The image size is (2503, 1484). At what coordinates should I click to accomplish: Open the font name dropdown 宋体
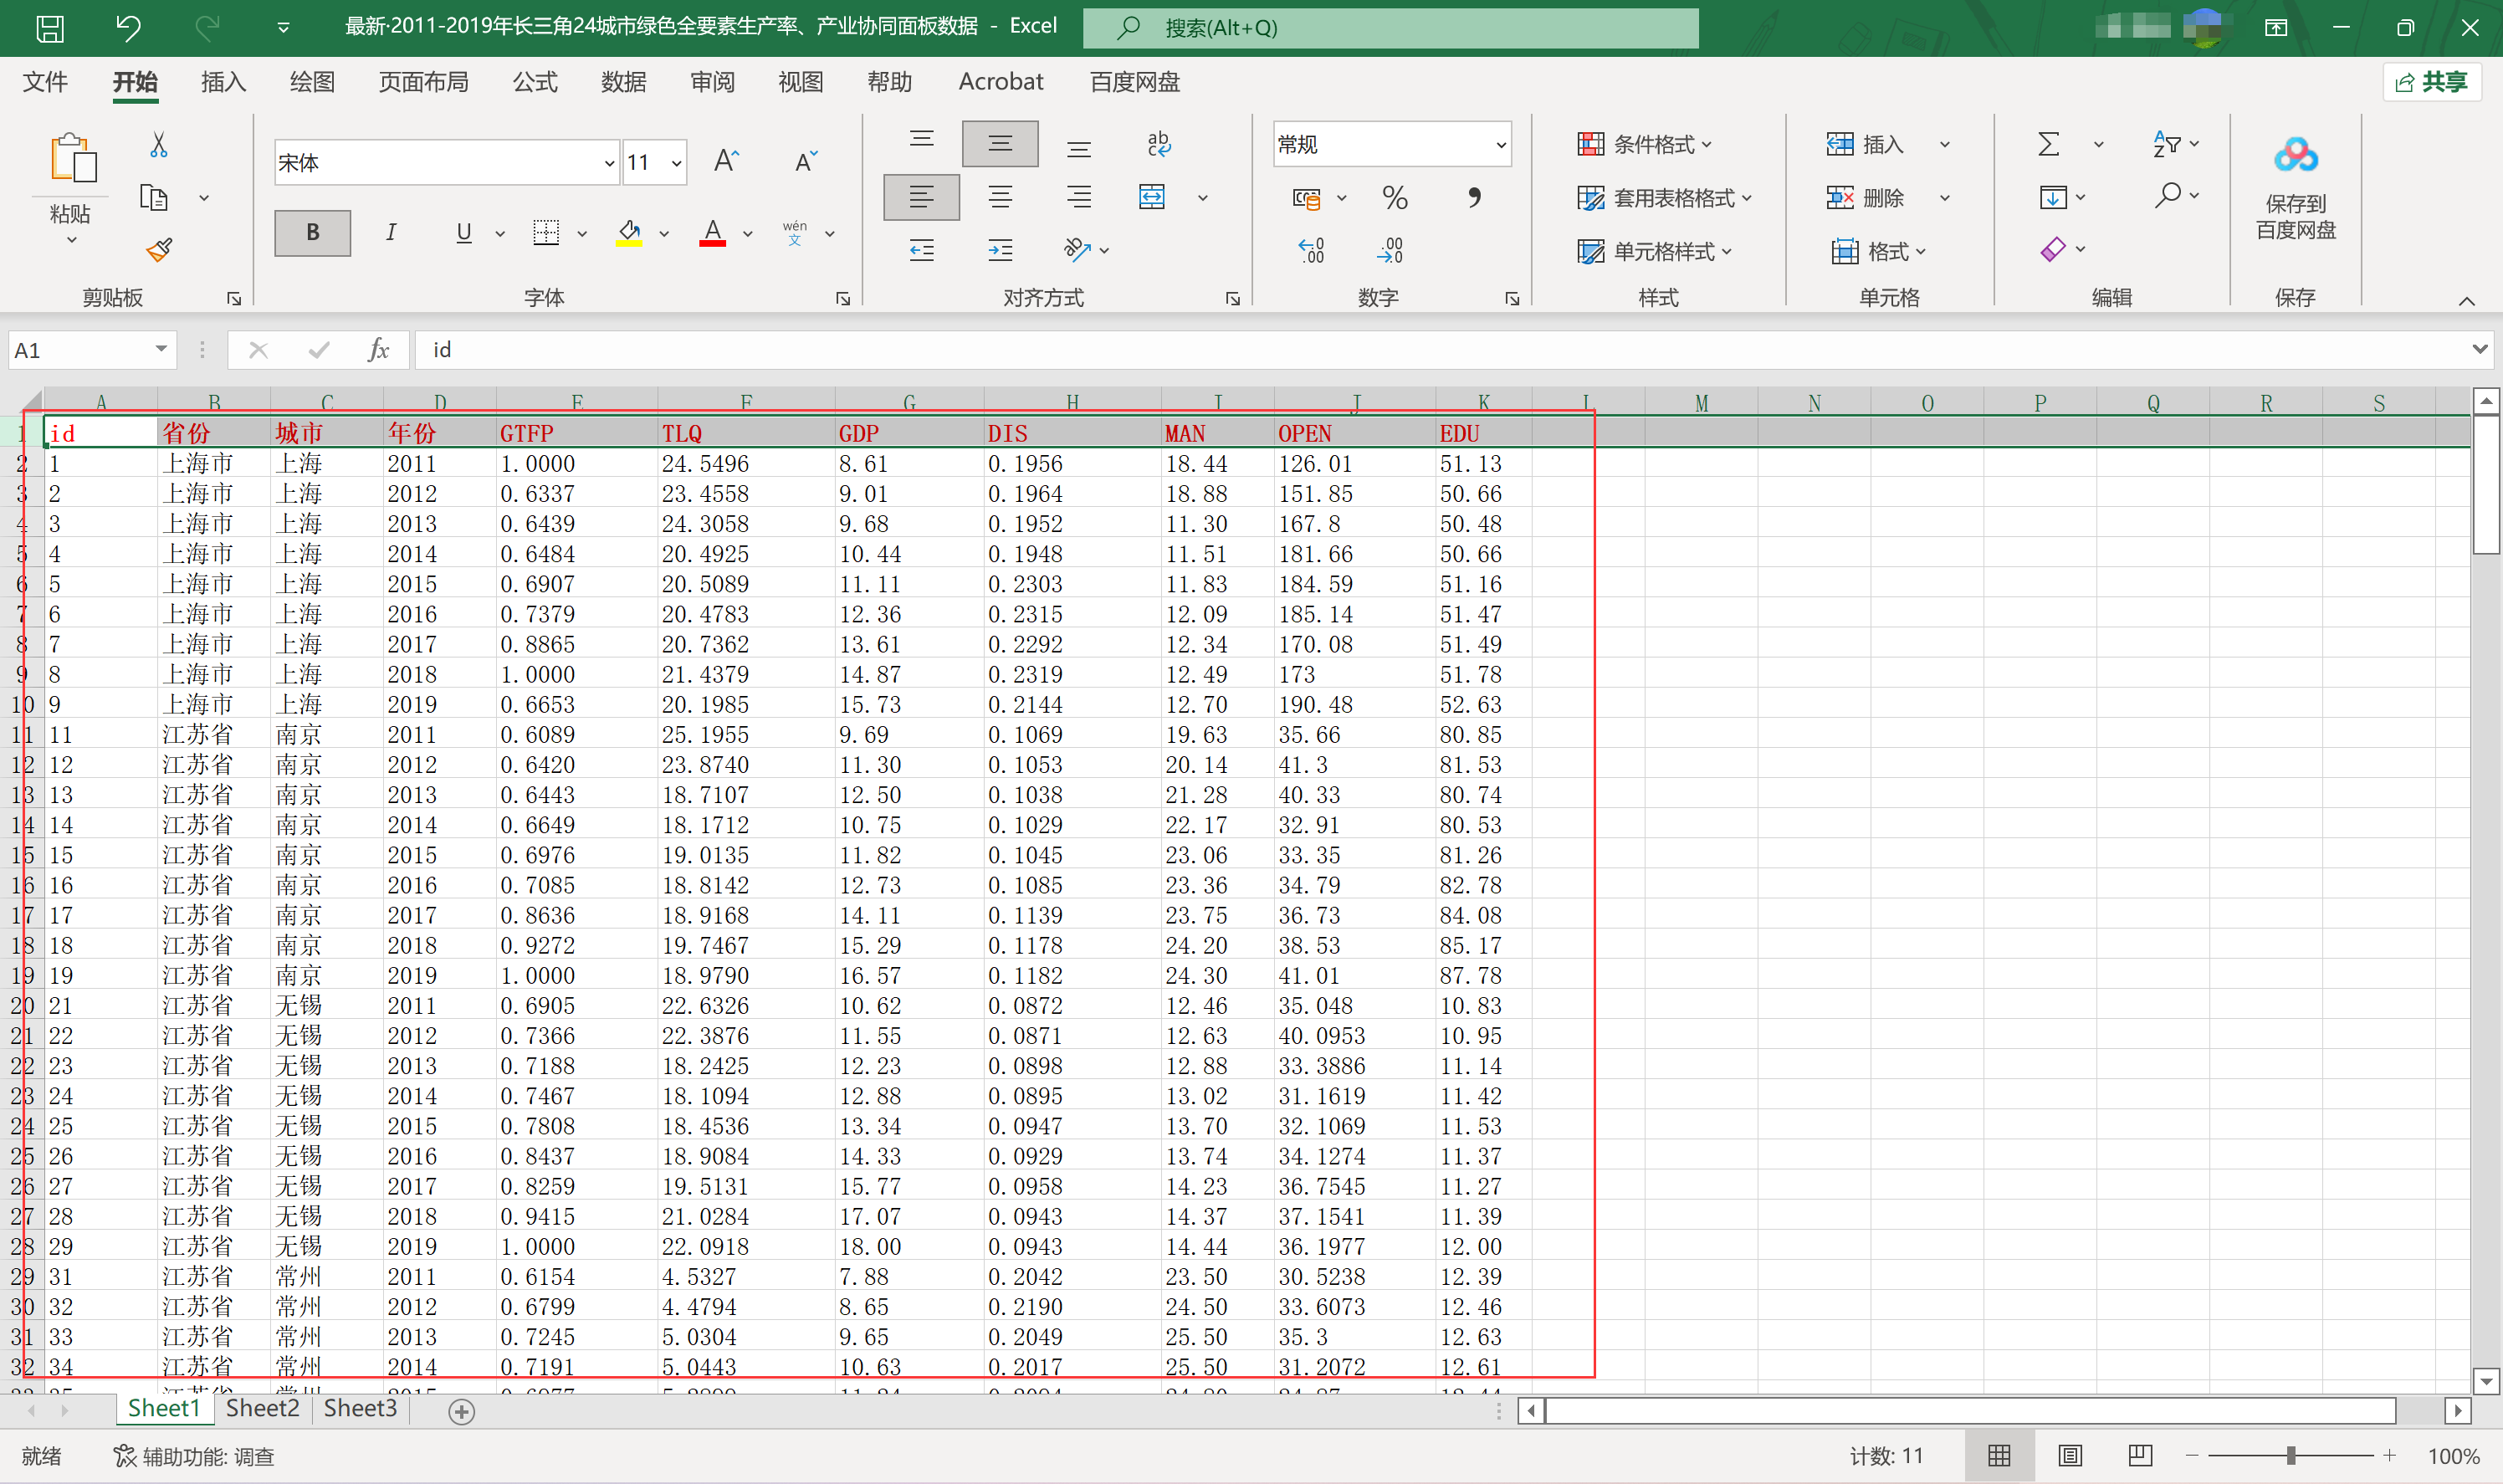click(608, 163)
